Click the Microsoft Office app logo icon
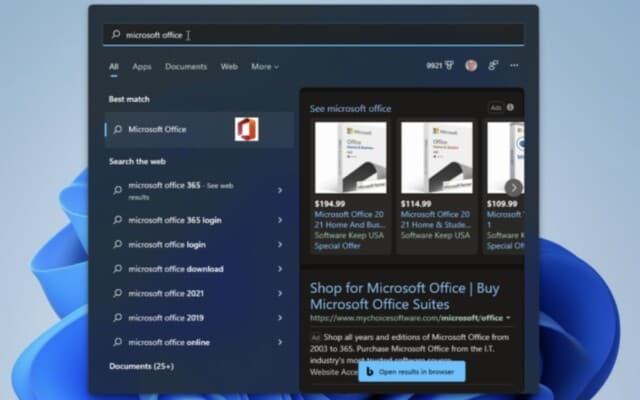Image resolution: width=640 pixels, height=400 pixels. pyautogui.click(x=247, y=129)
